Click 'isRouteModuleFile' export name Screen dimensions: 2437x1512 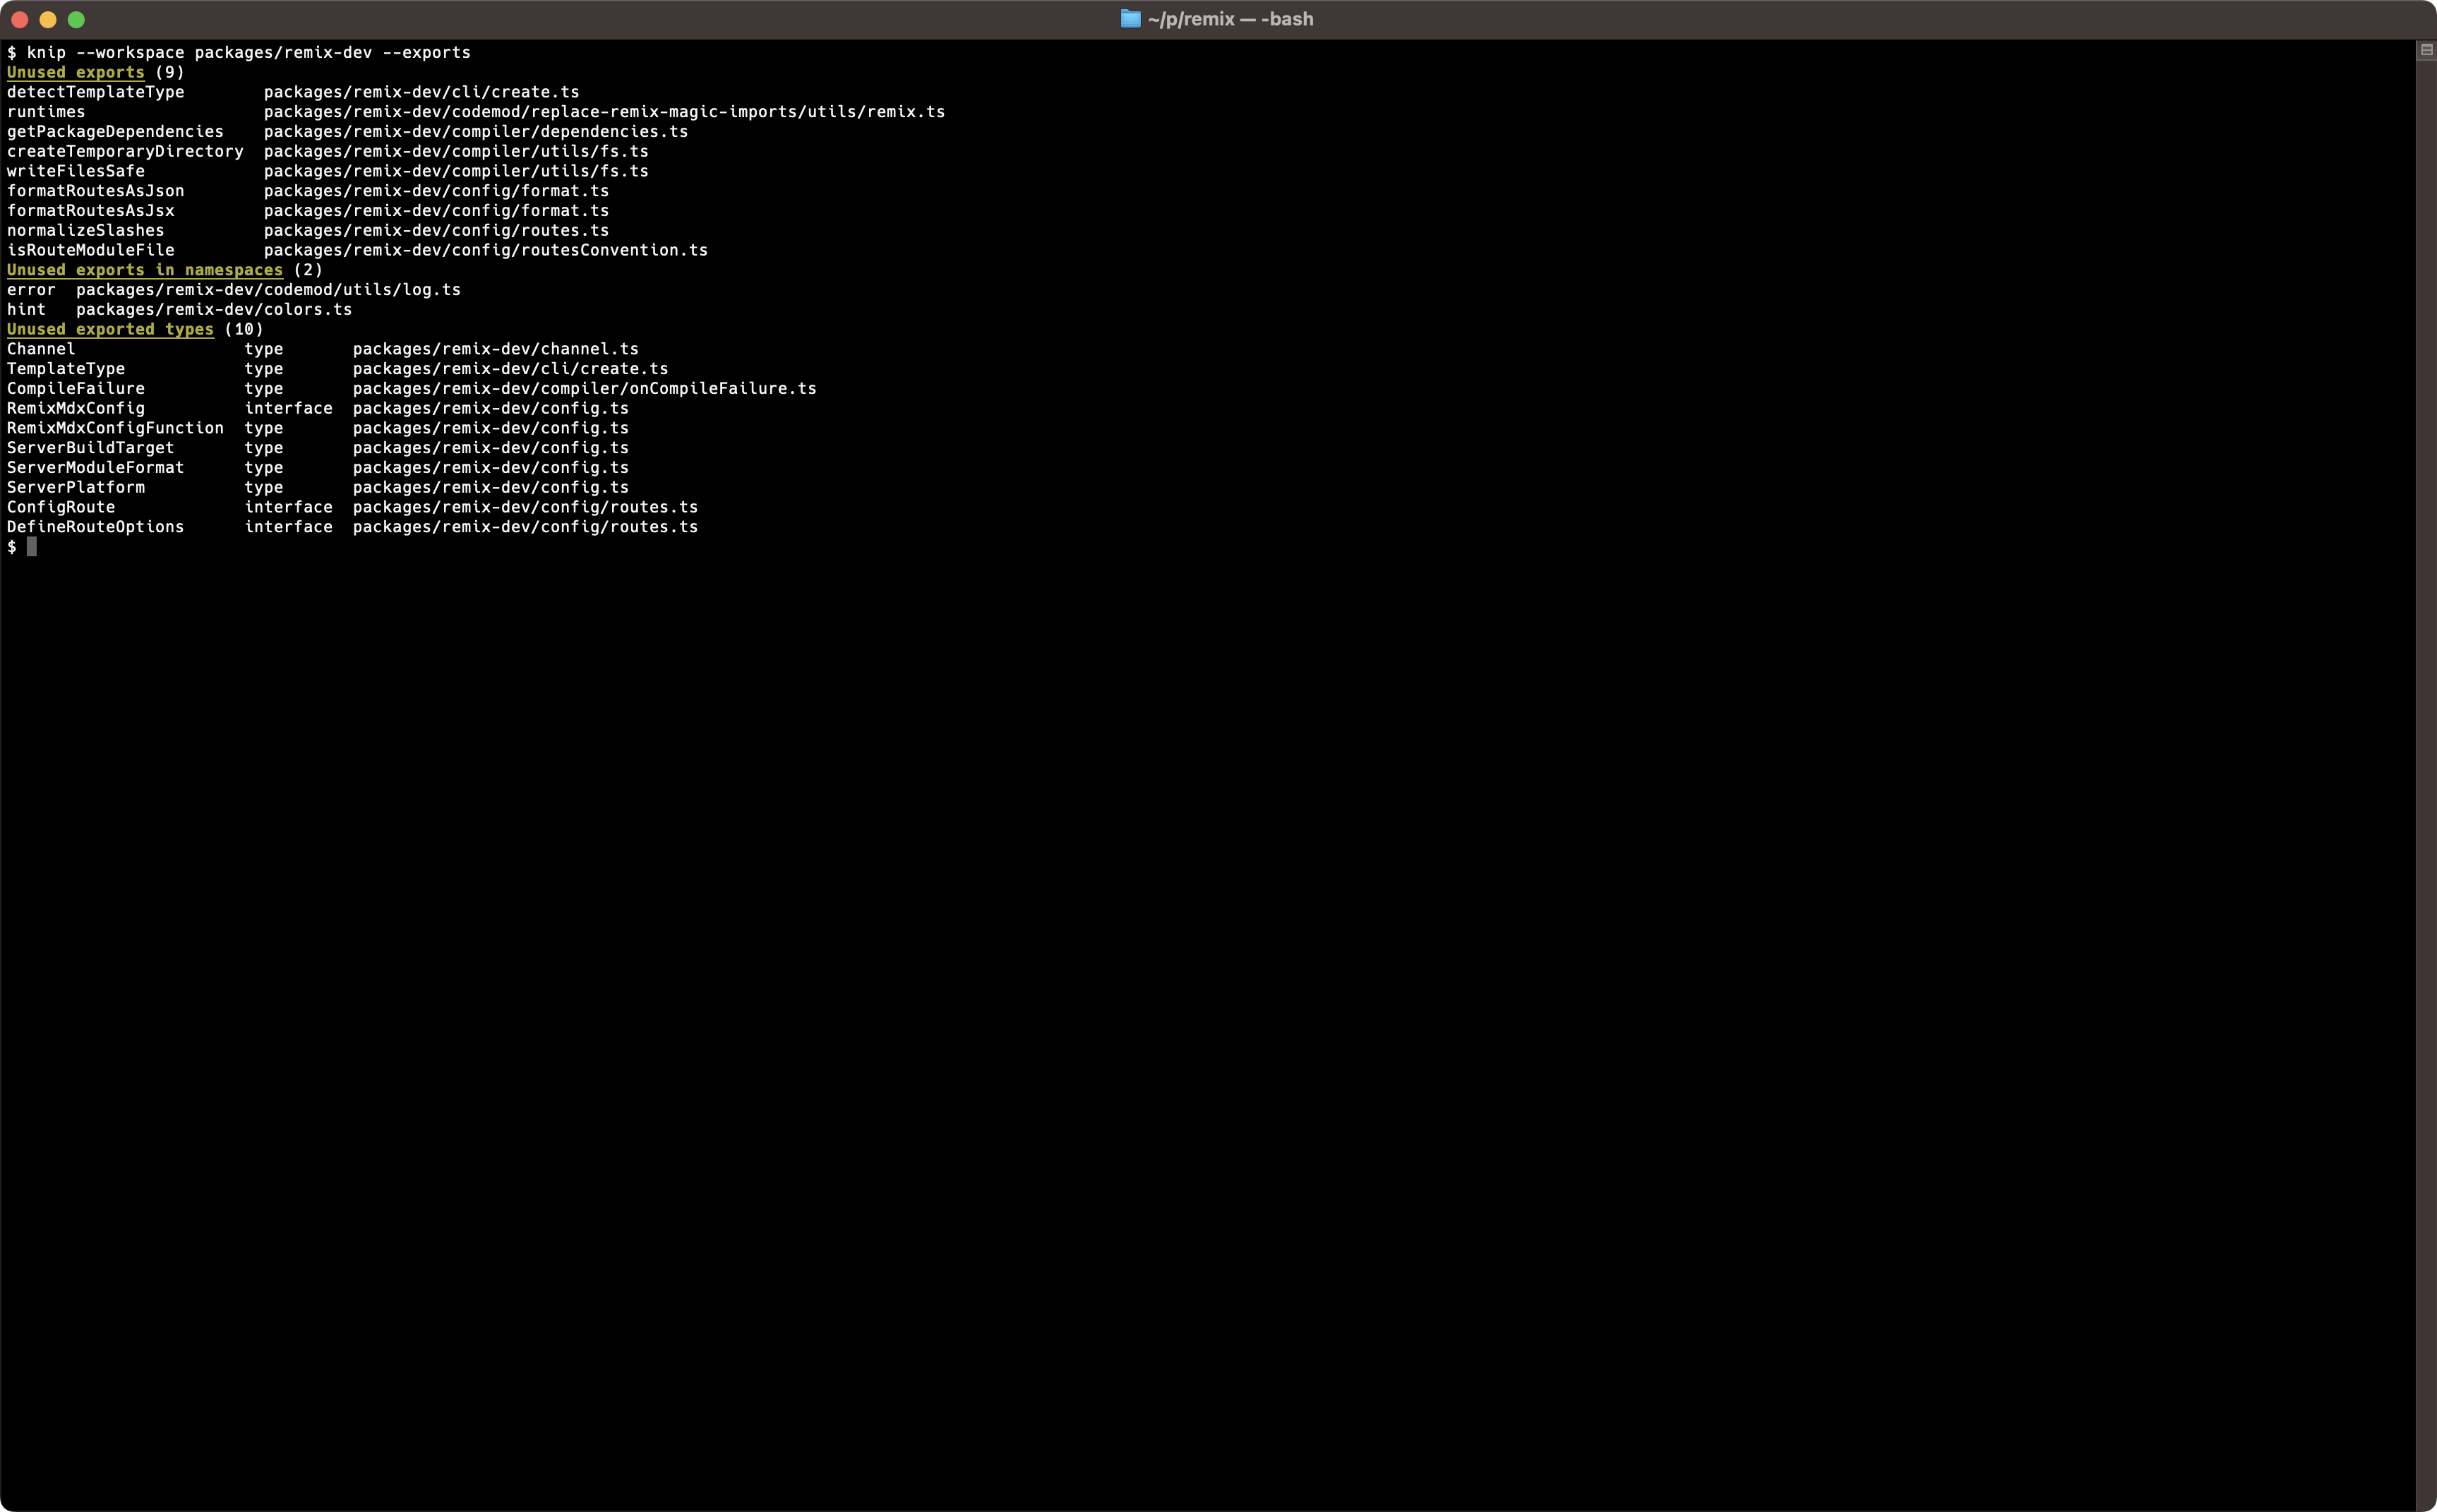(x=91, y=250)
